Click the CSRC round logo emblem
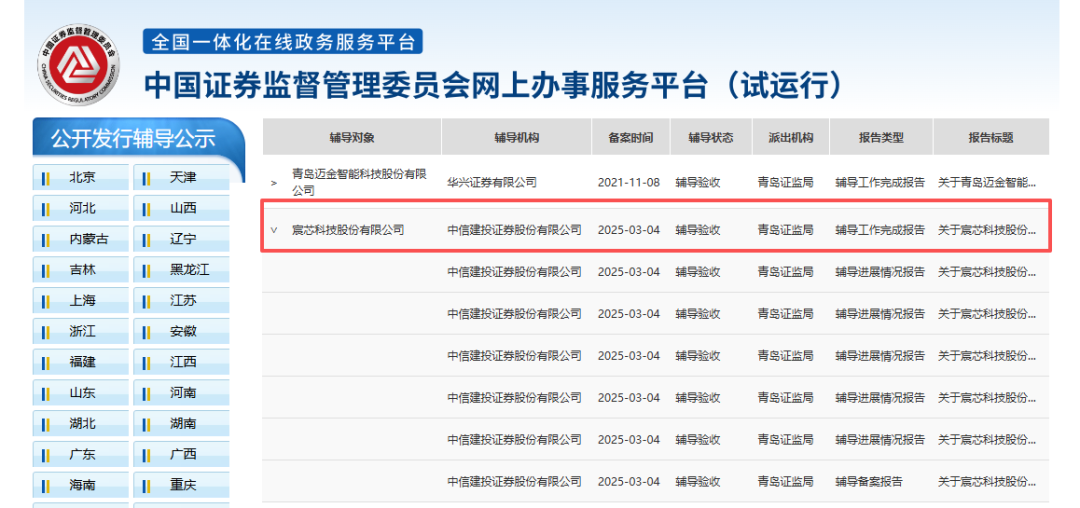 pyautogui.click(x=77, y=66)
